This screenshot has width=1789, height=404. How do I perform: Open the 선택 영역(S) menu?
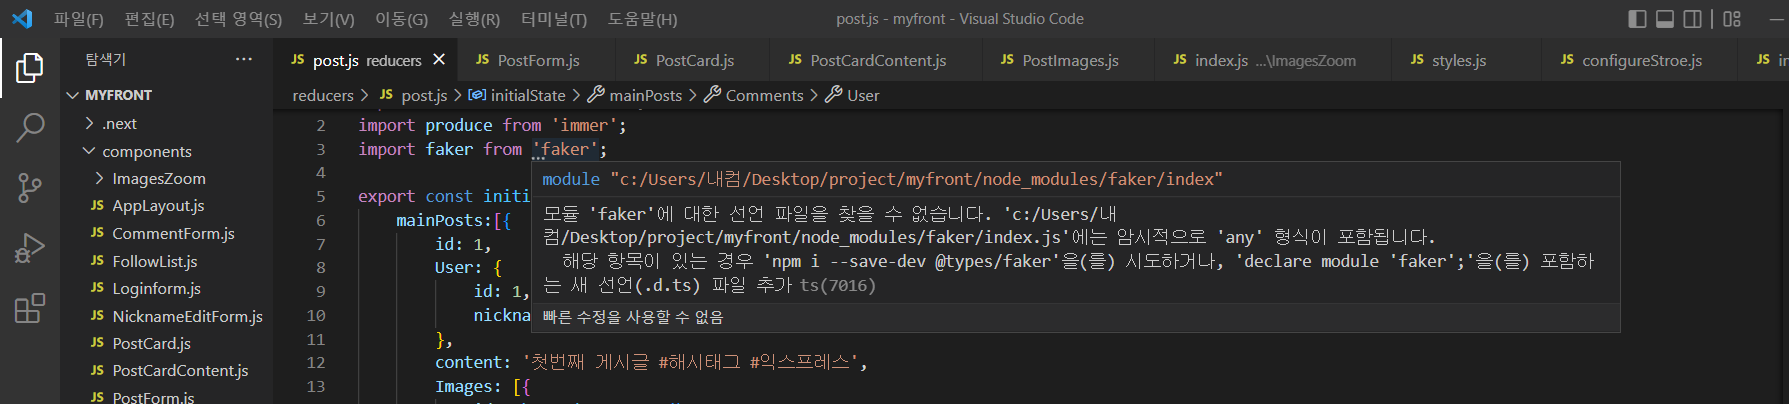pyautogui.click(x=238, y=19)
